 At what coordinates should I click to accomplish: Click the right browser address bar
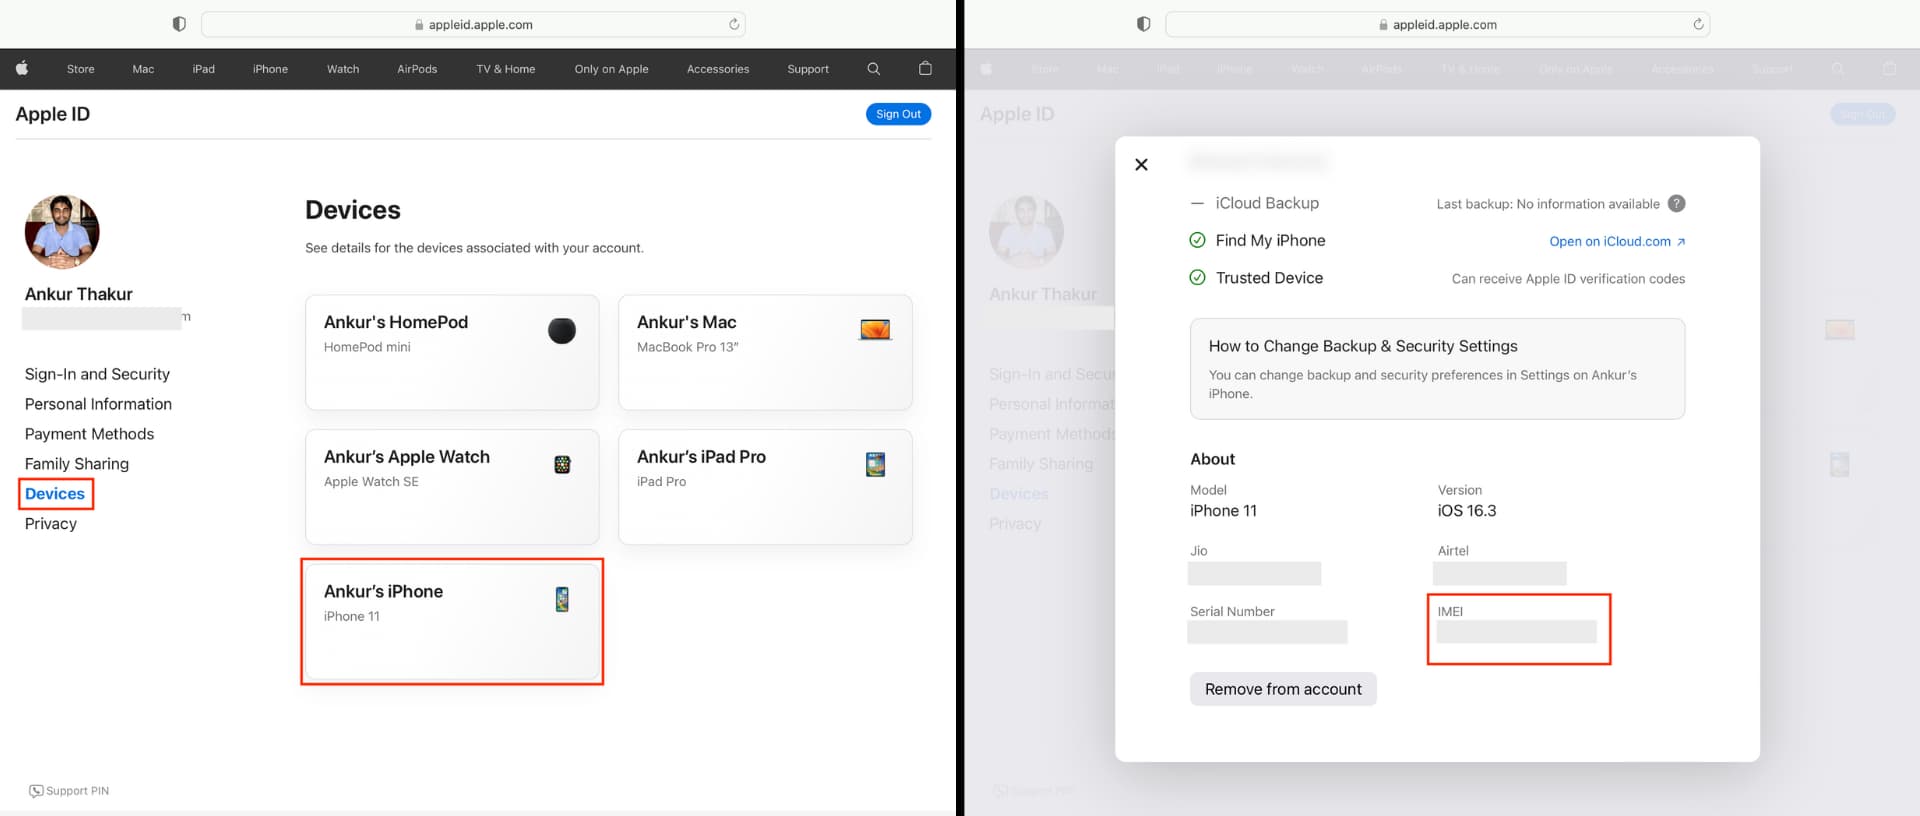(1437, 24)
